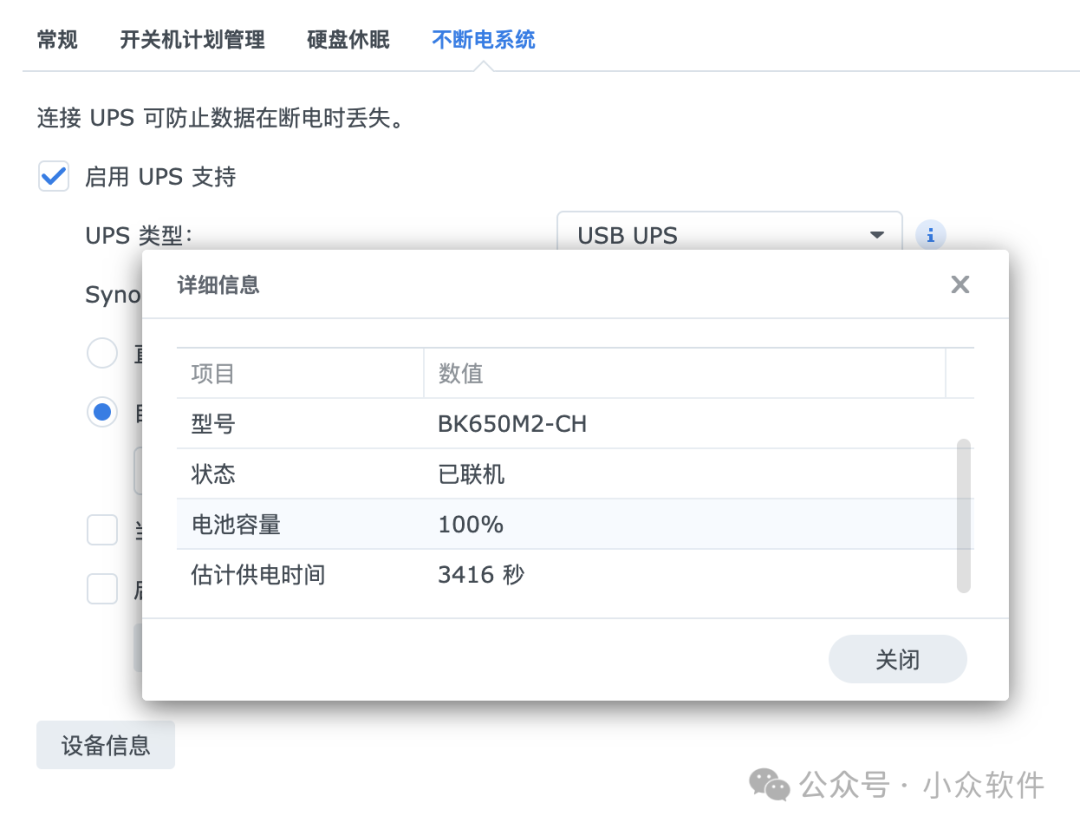
Task: Switch to the 开关机计划管理 tab
Action: pyautogui.click(x=192, y=39)
